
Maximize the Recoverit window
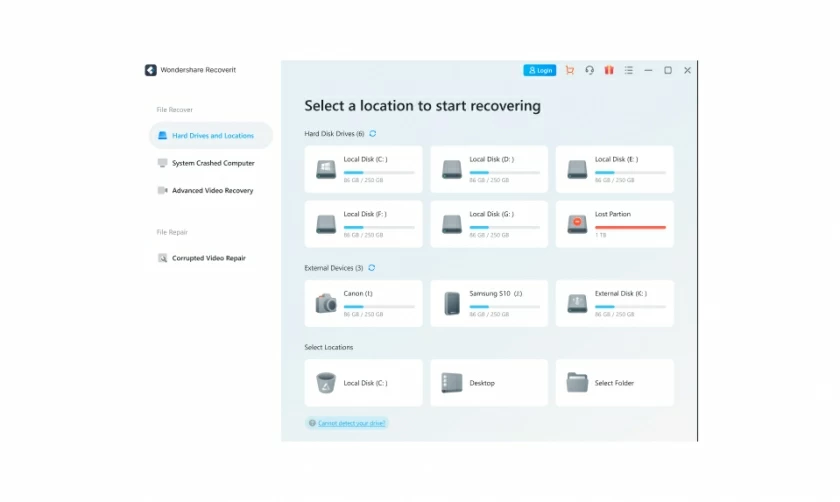click(x=668, y=70)
